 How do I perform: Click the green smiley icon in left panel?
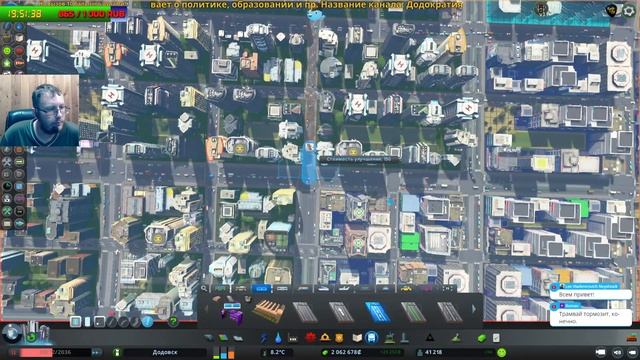coord(7,51)
